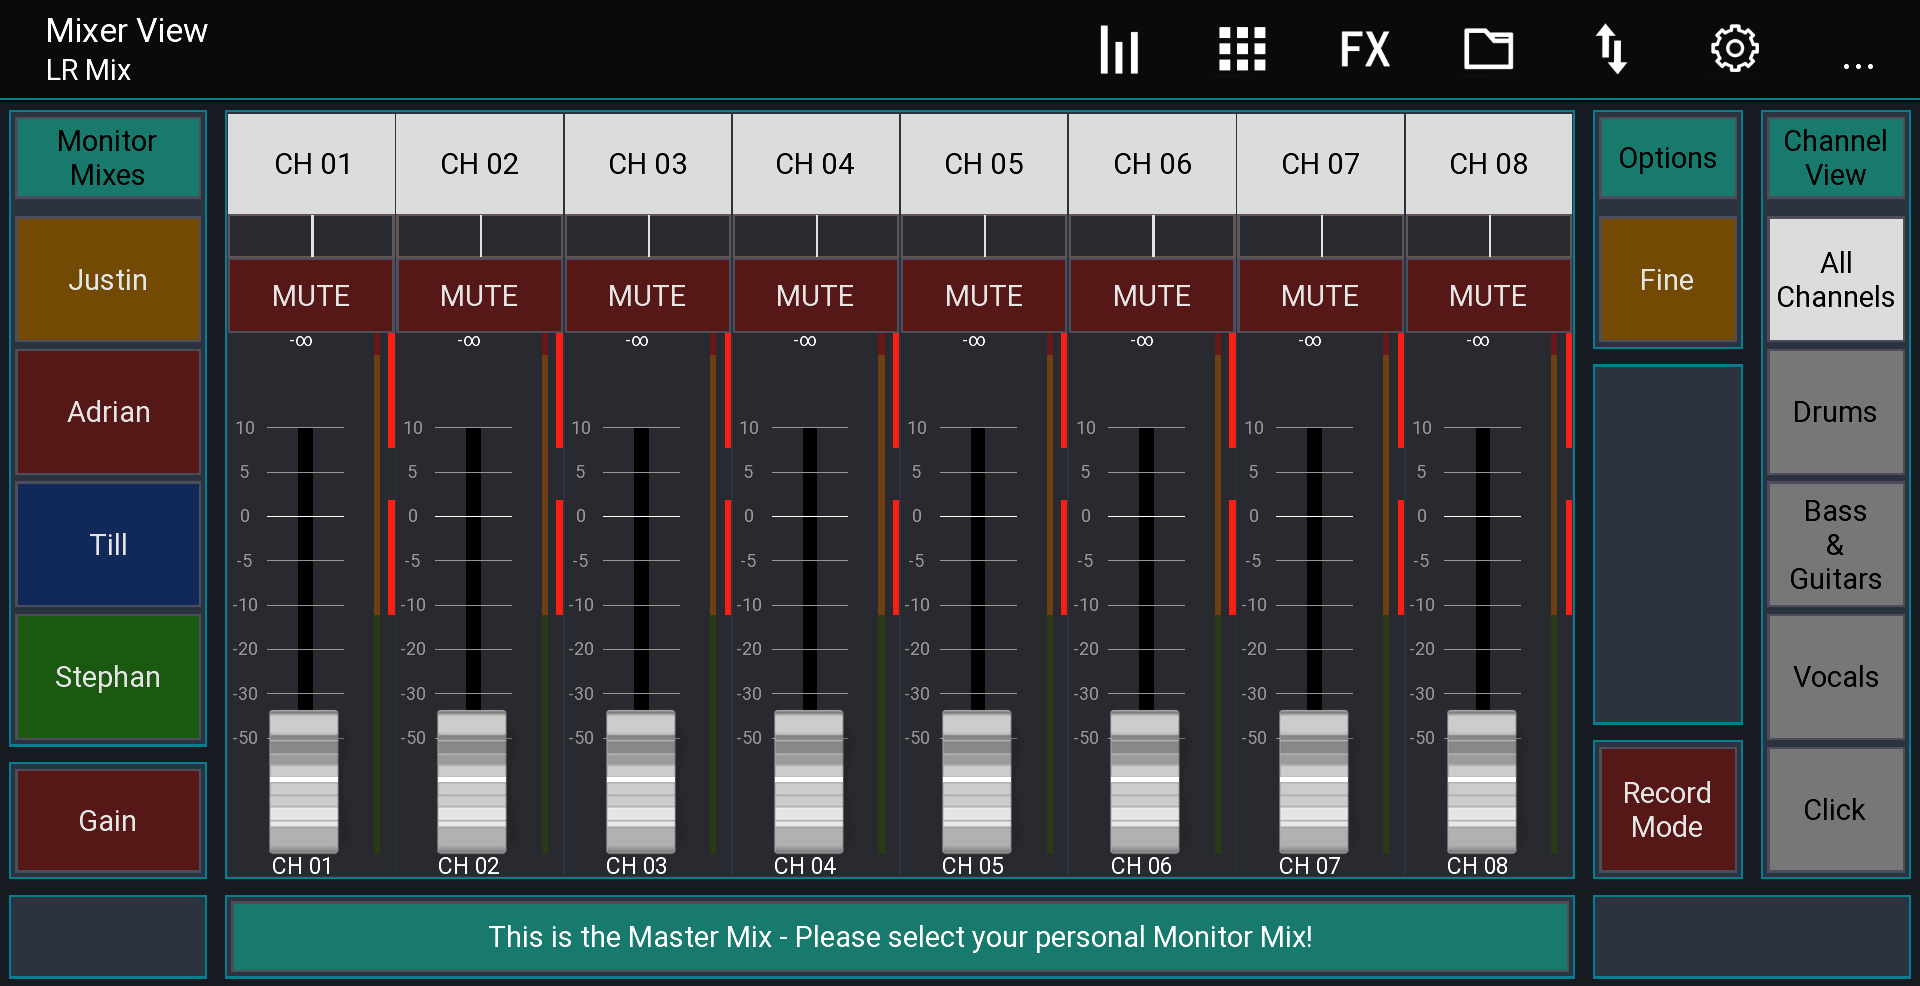1920x986 pixels.
Task: Mute channel CH 01
Action: coord(310,295)
